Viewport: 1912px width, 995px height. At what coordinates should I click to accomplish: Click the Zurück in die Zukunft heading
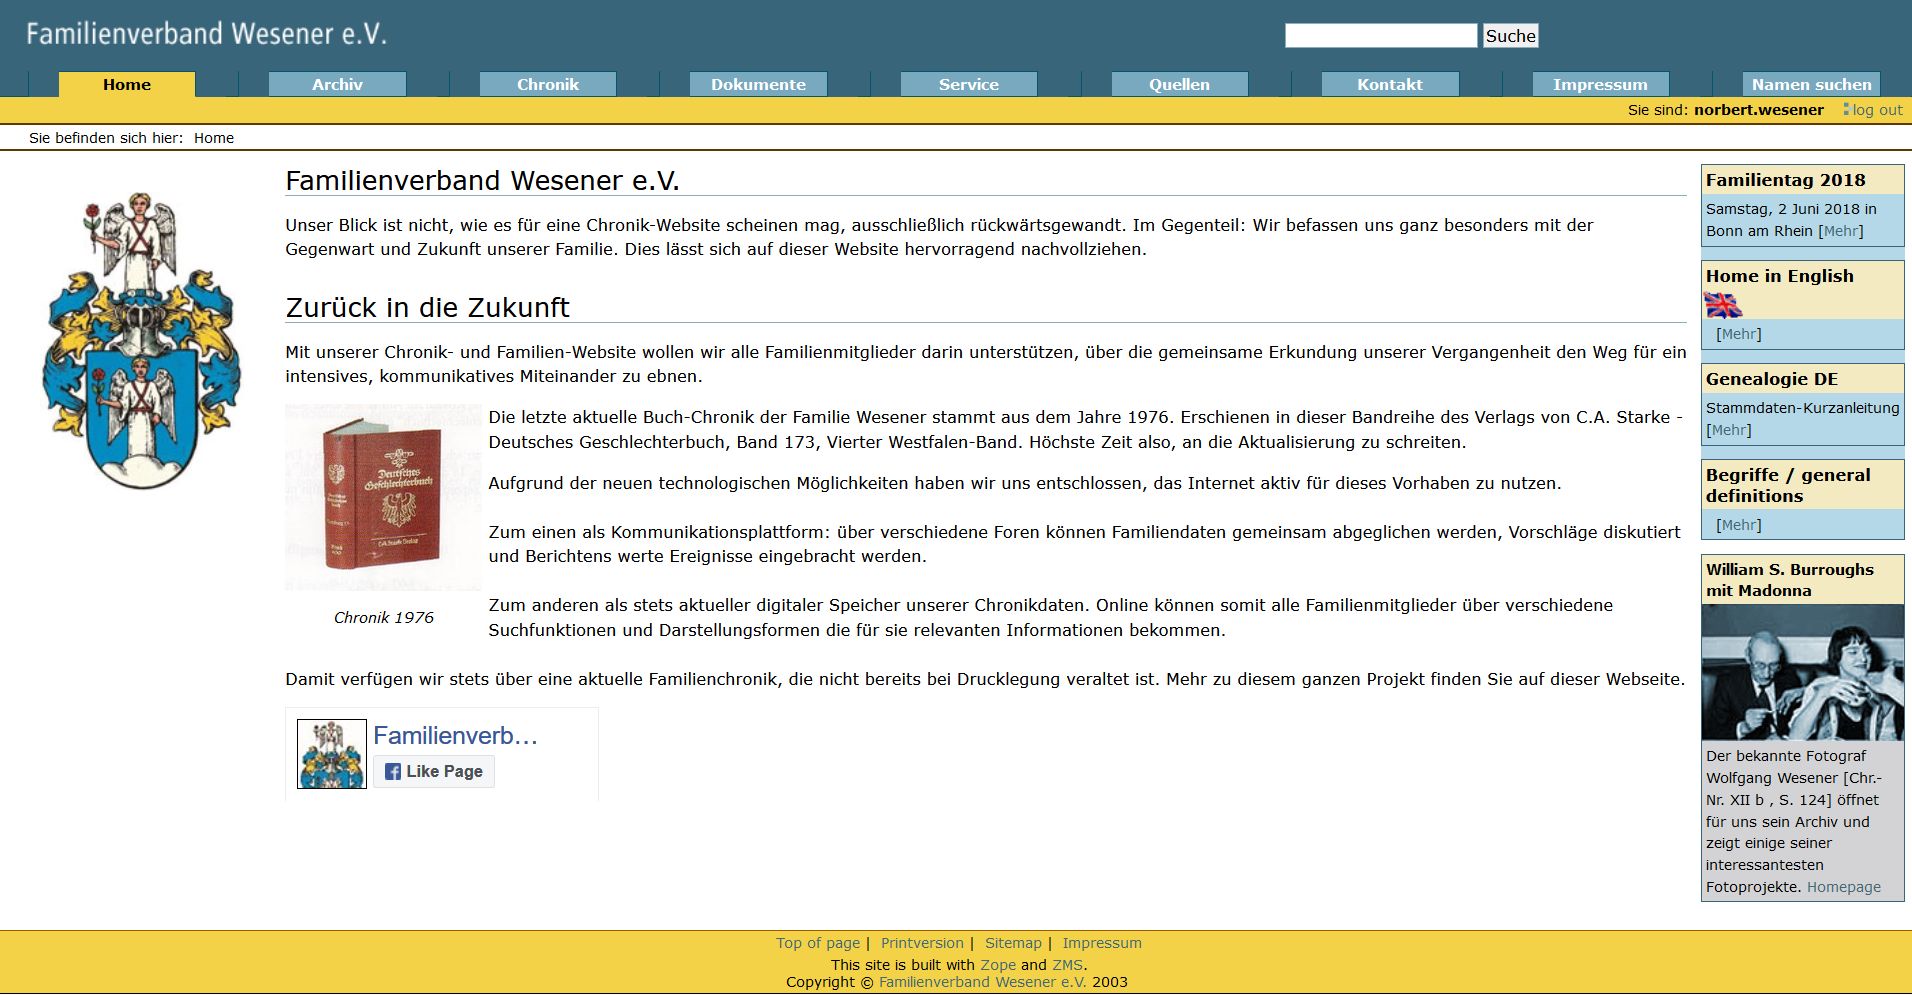click(427, 307)
